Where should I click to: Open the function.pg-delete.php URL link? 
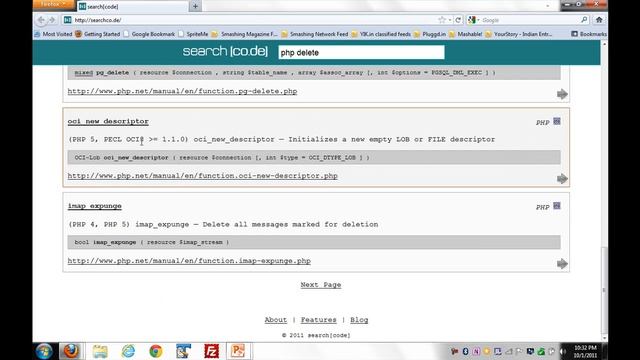[x=182, y=91]
